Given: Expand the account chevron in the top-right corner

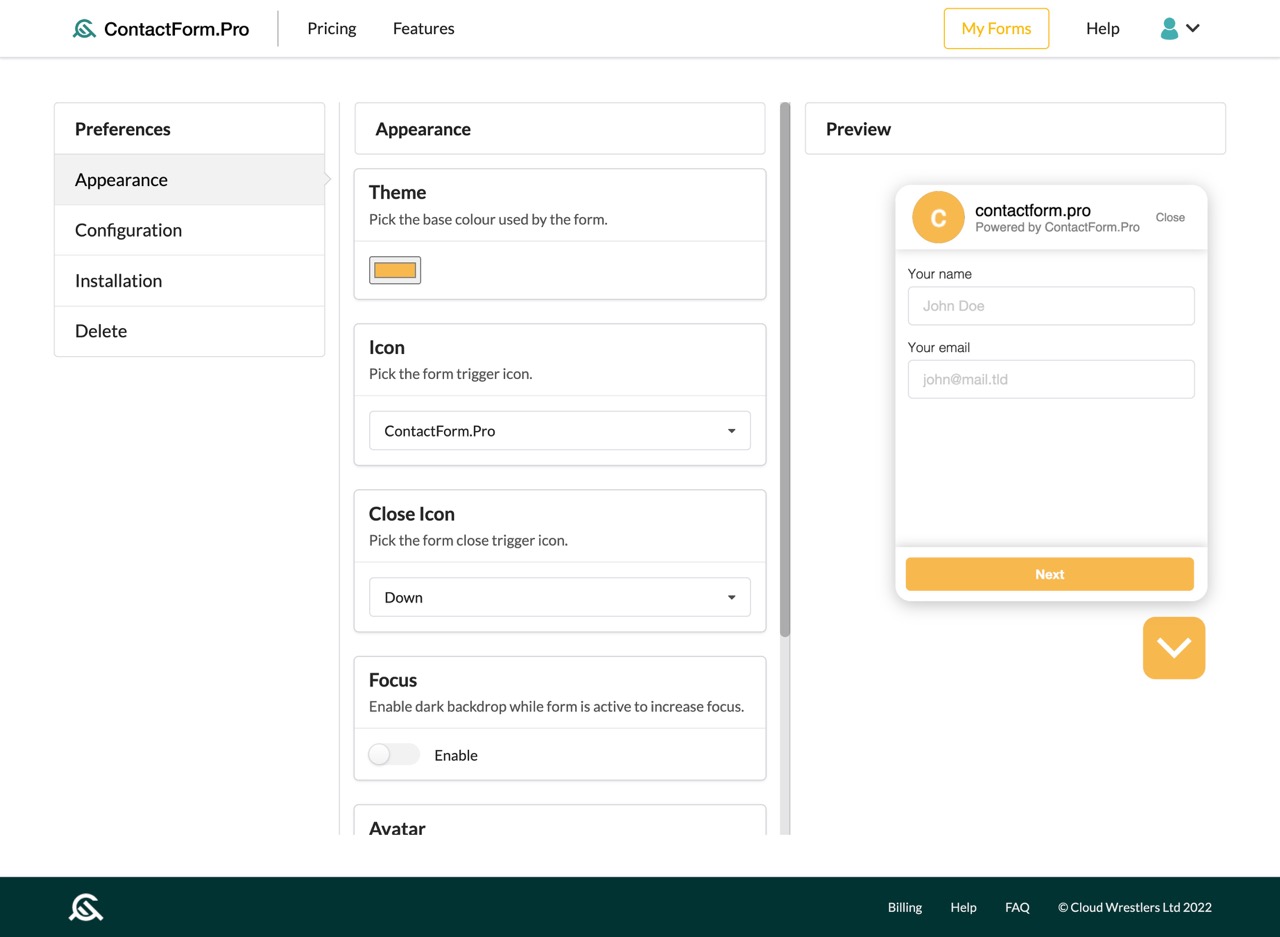Looking at the screenshot, I should tap(1192, 28).
